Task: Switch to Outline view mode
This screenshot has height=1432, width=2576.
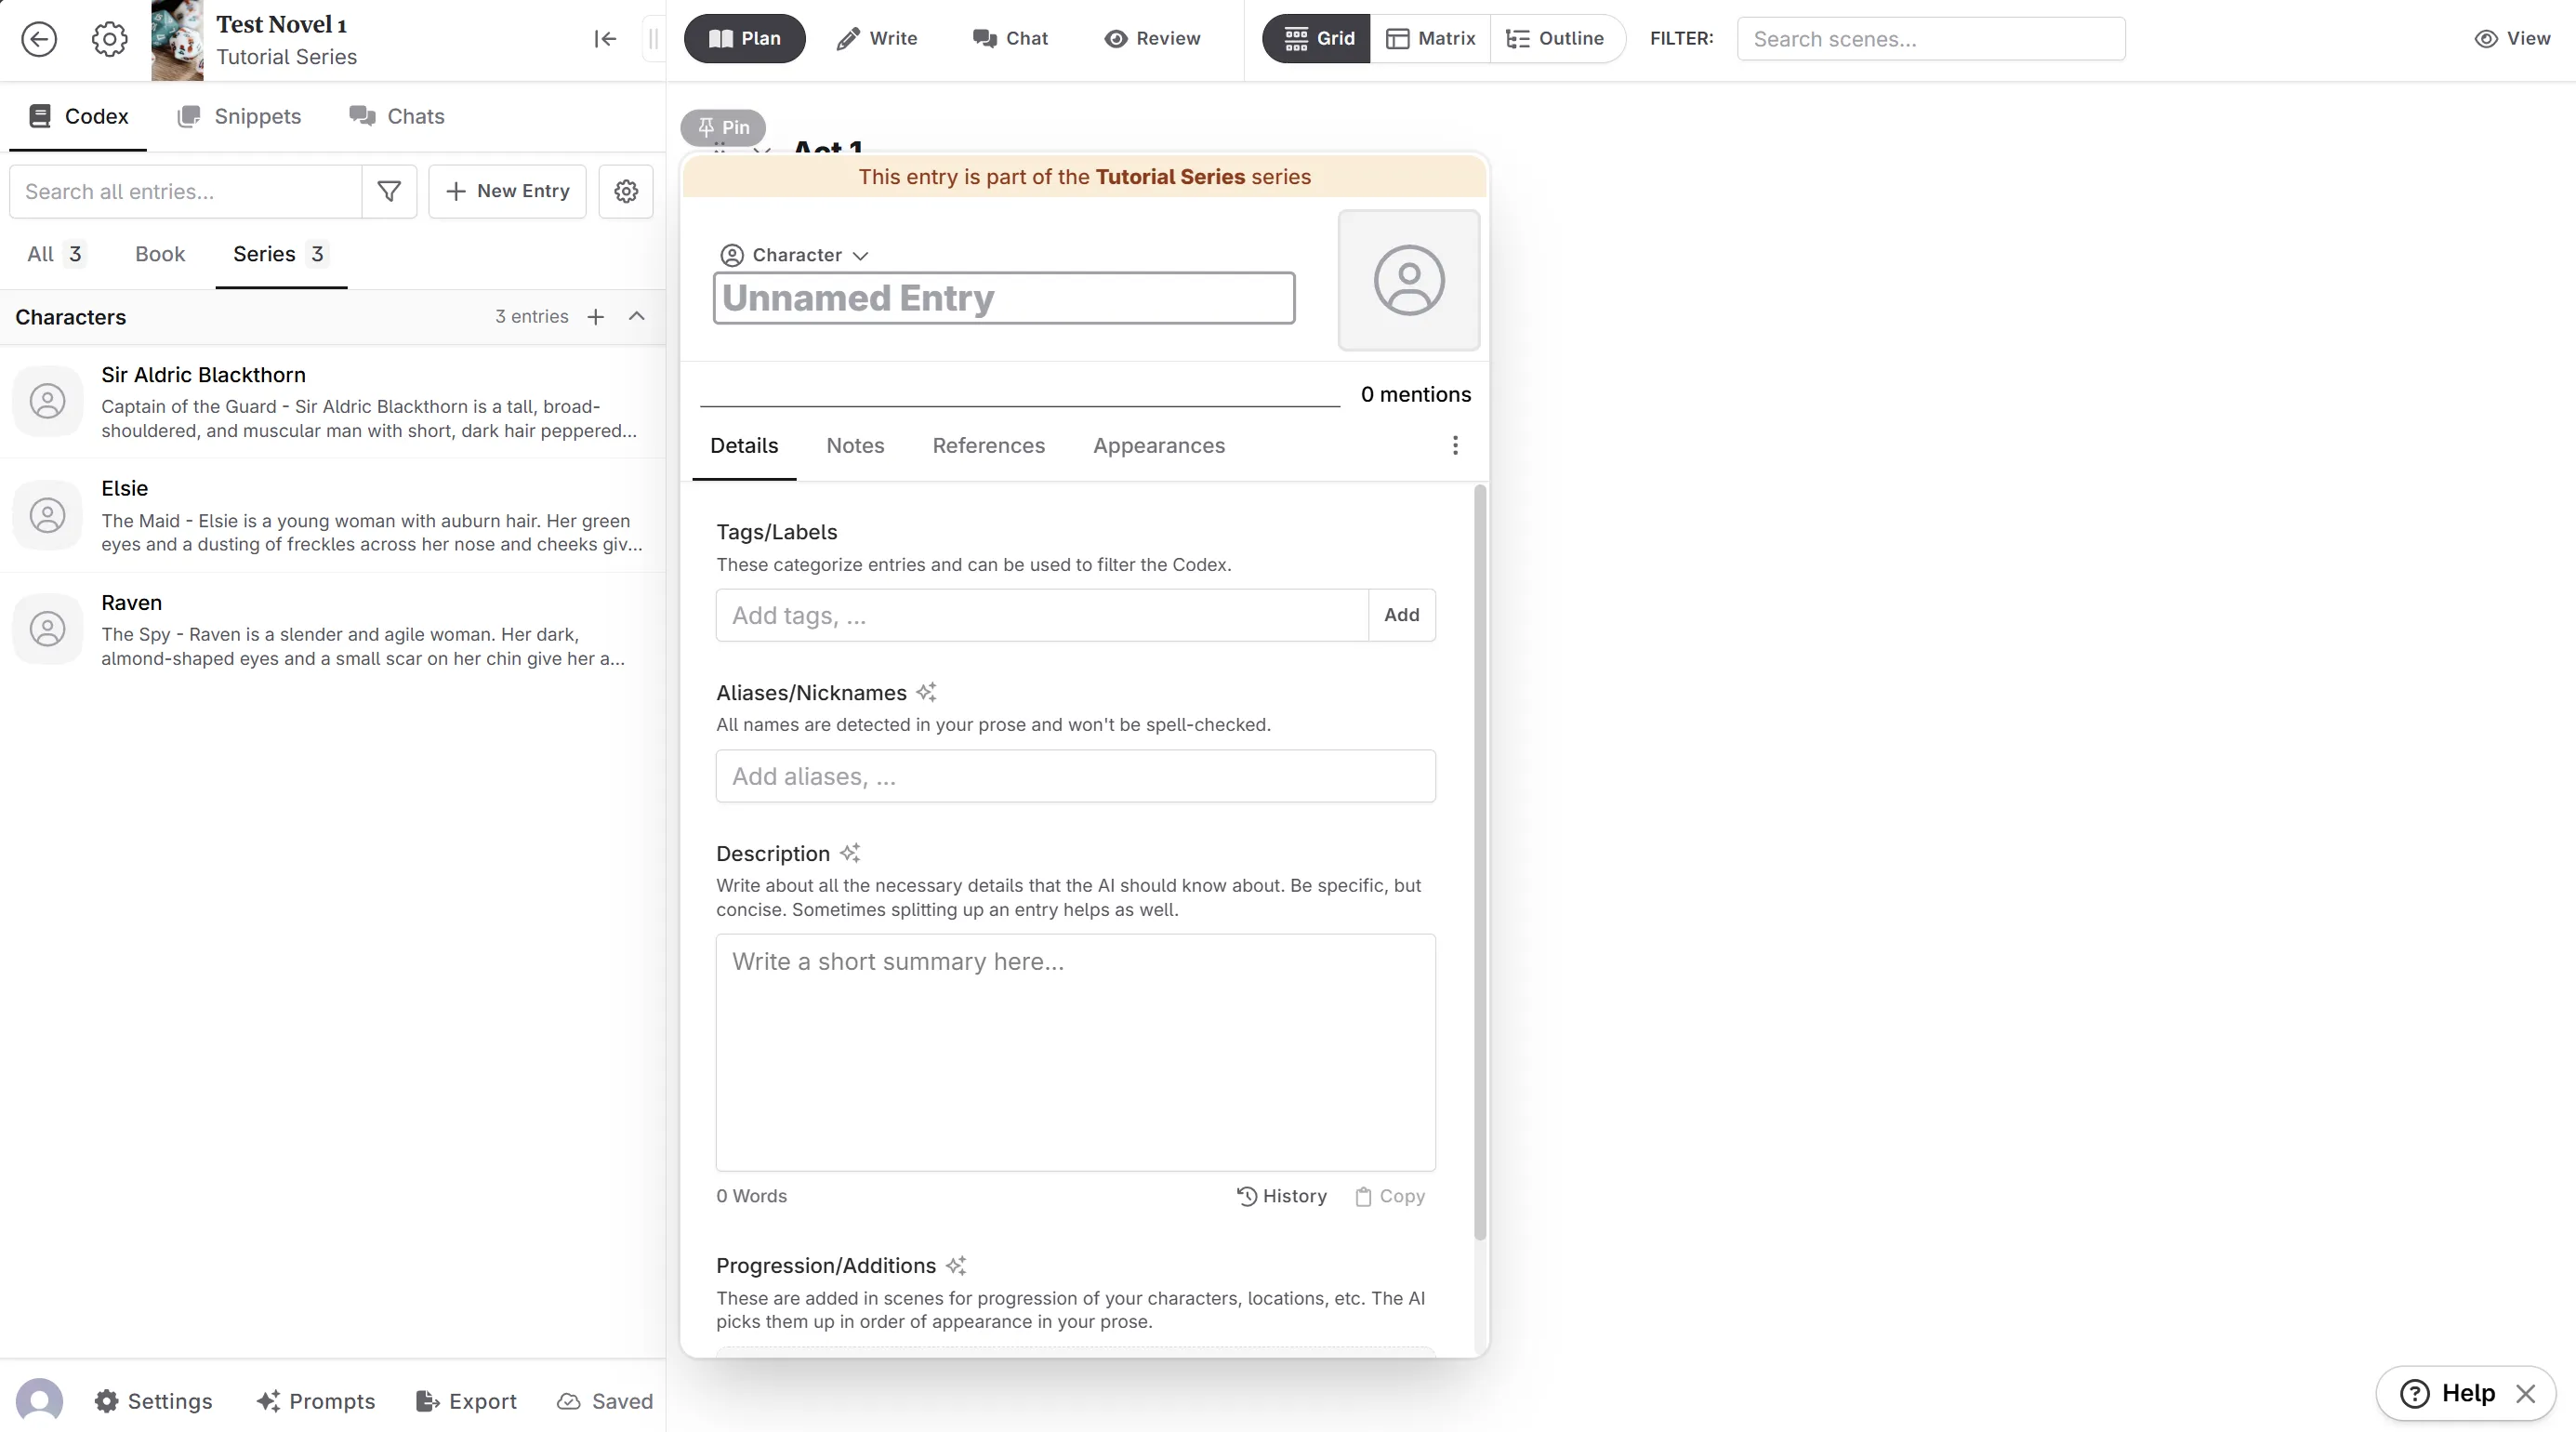Action: pos(1555,39)
